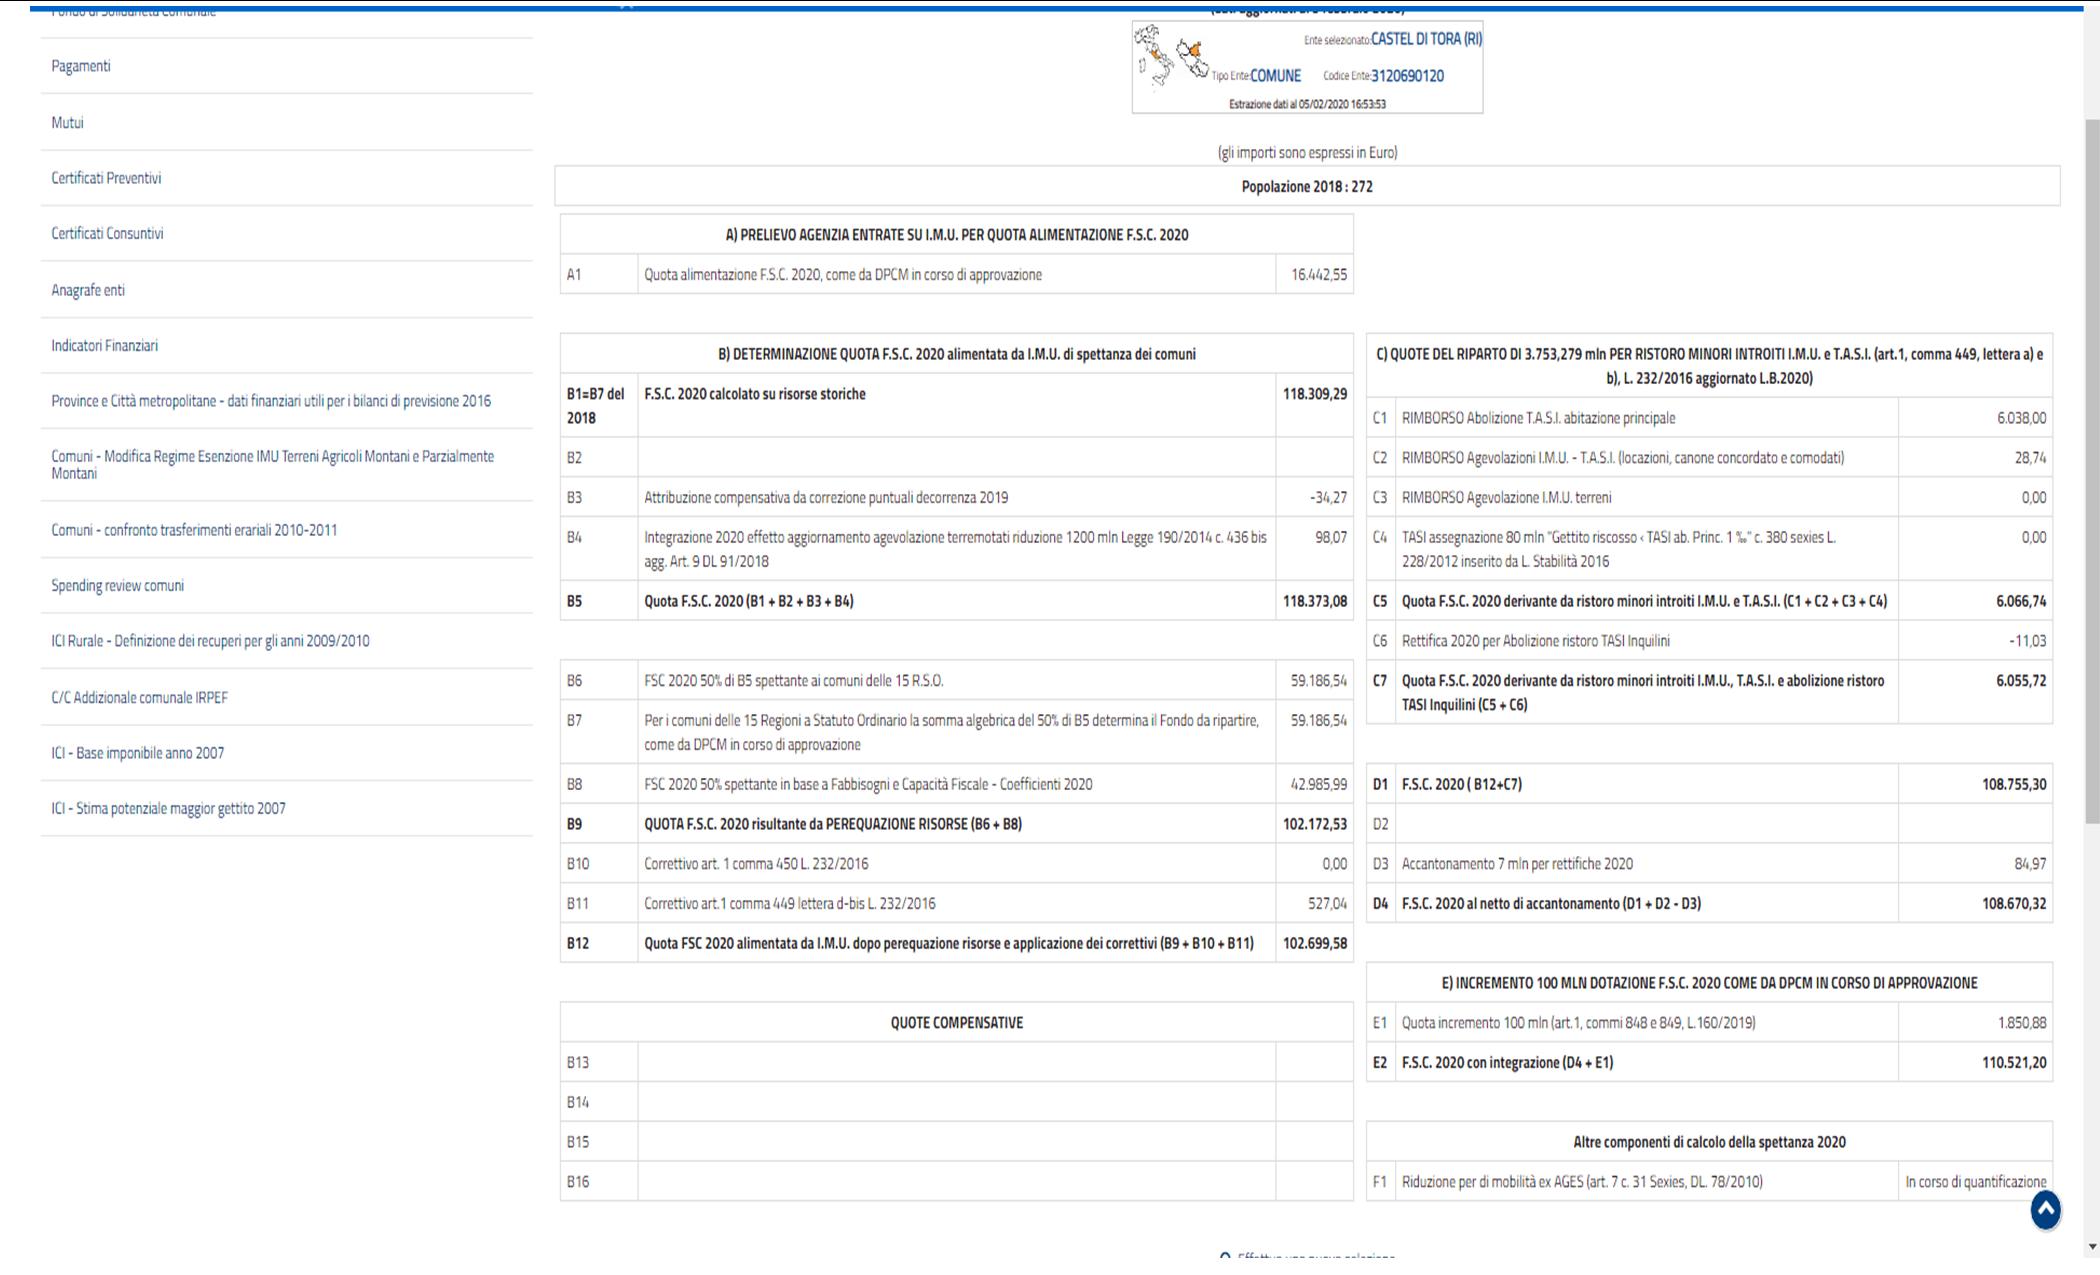The width and height of the screenshot is (2100, 1275).
Task: Go to Certificati Preventivi
Action: (x=106, y=178)
